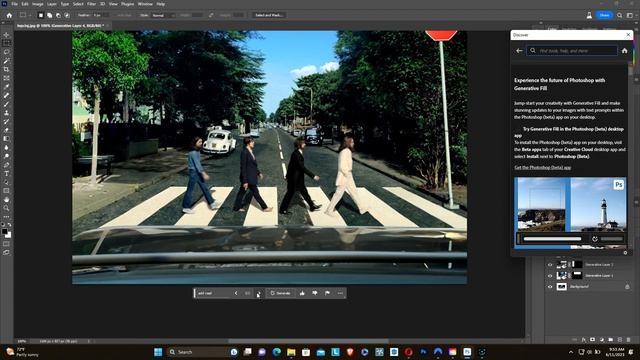Screen dimensions: 640x360
Task: Click the Share button
Action: click(604, 15)
